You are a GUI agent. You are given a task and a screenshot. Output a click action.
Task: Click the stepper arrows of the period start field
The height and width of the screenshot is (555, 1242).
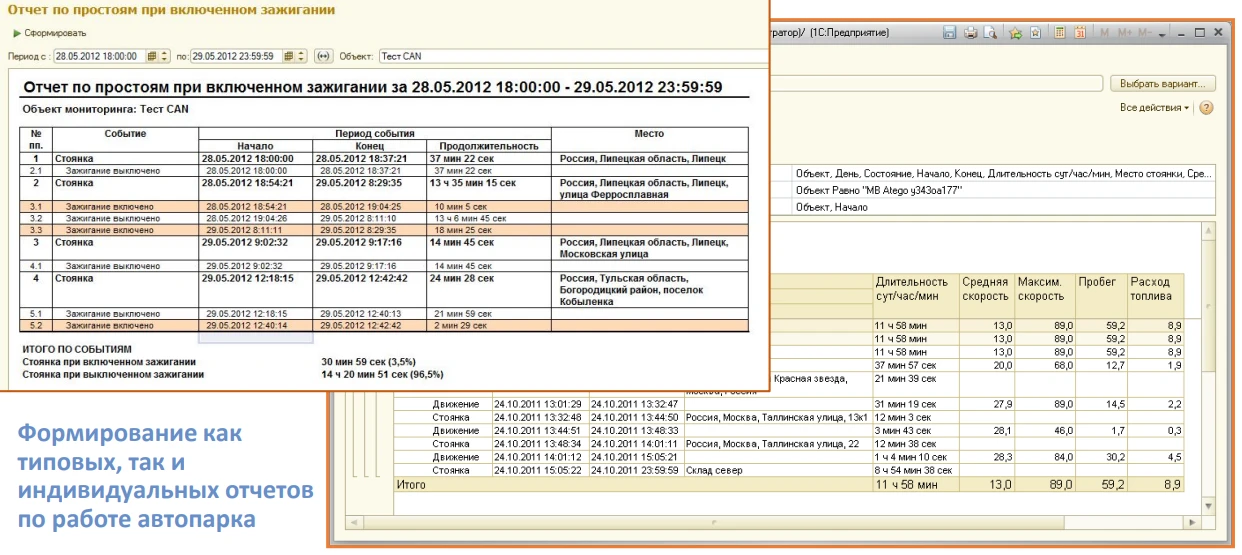click(165, 57)
